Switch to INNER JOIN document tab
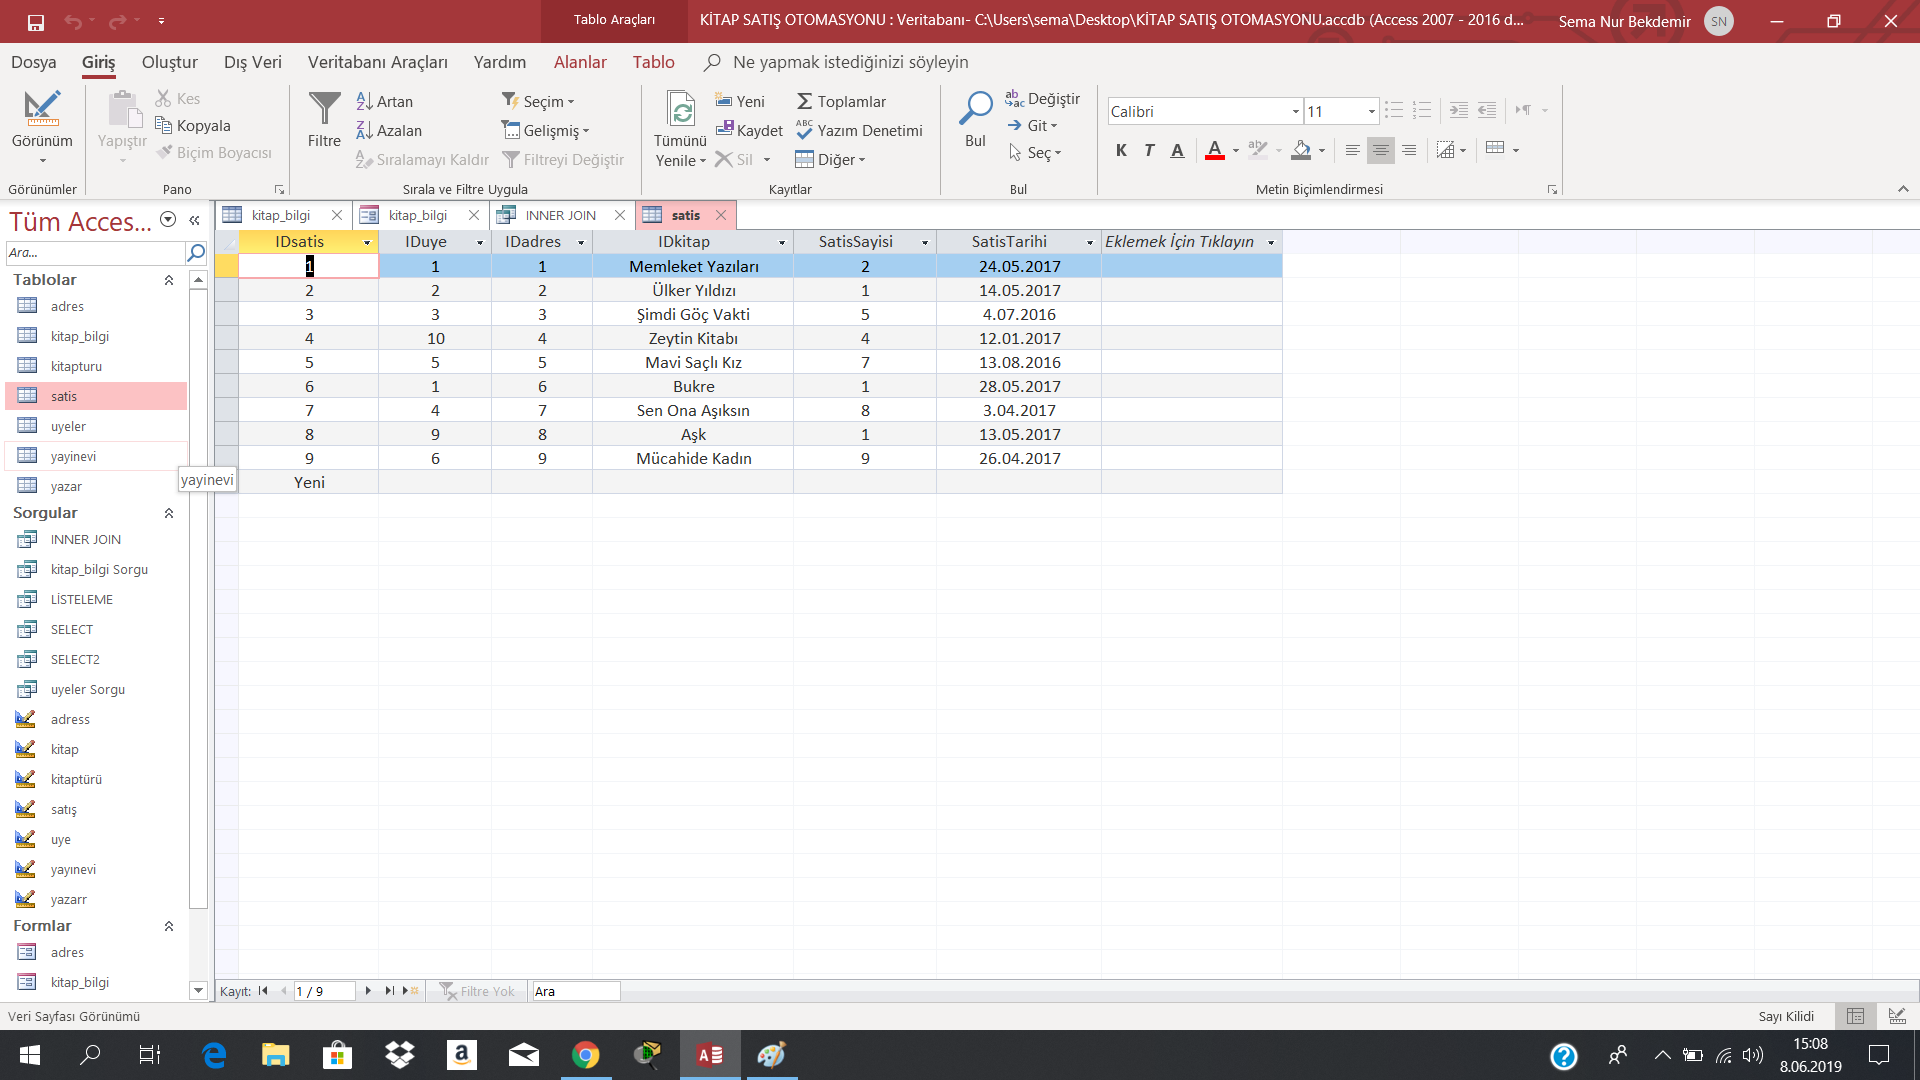This screenshot has width=1920, height=1080. 560,215
